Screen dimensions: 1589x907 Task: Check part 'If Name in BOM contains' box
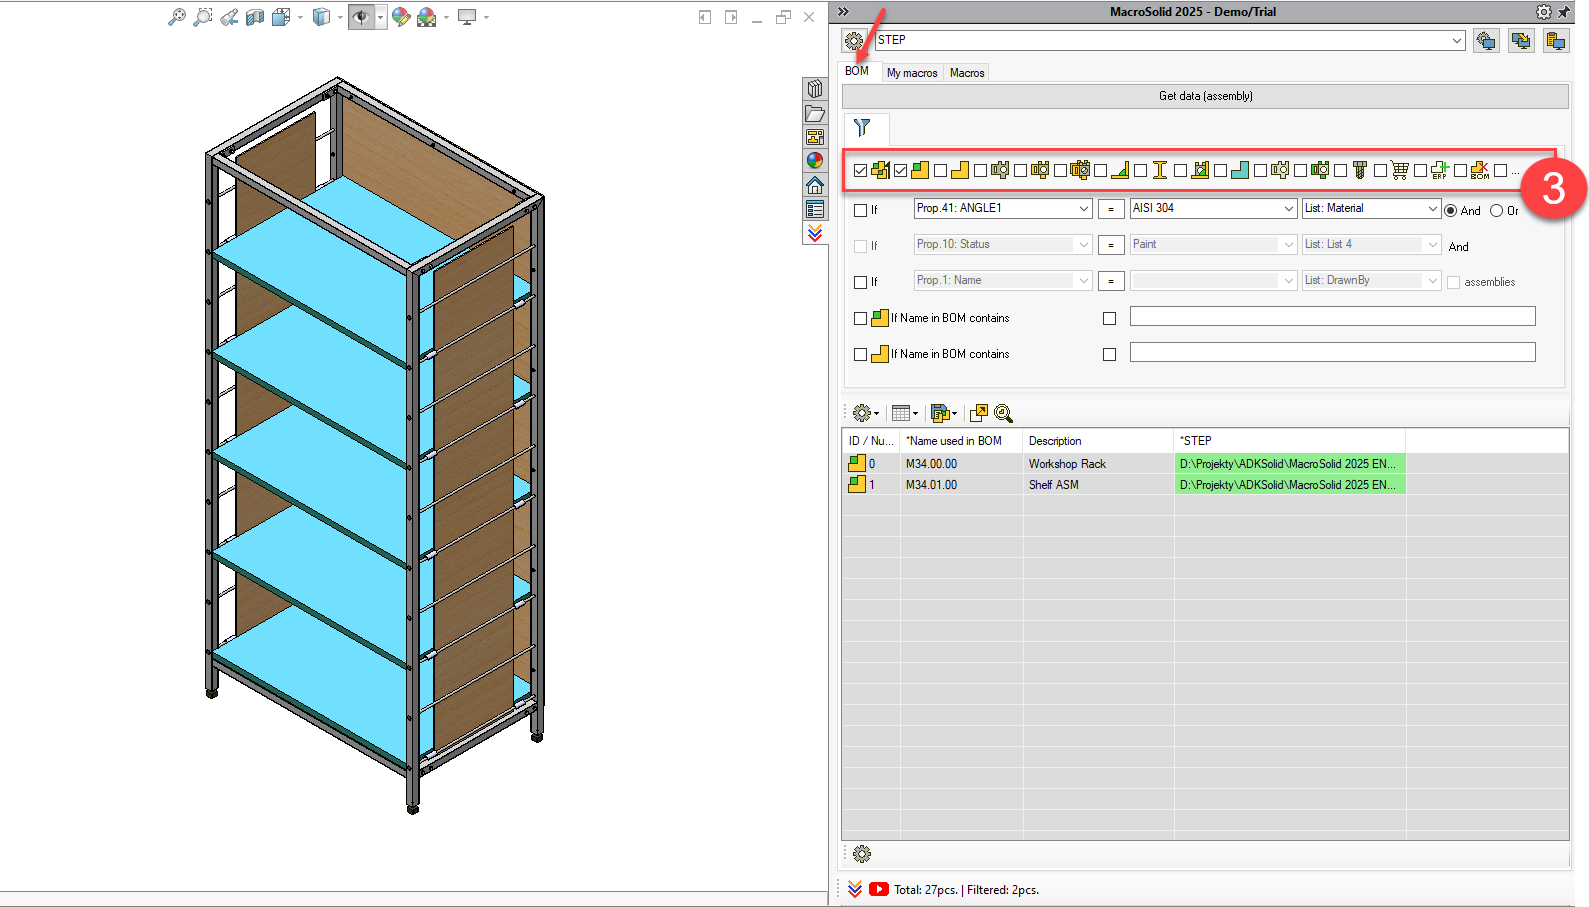[x=861, y=355]
